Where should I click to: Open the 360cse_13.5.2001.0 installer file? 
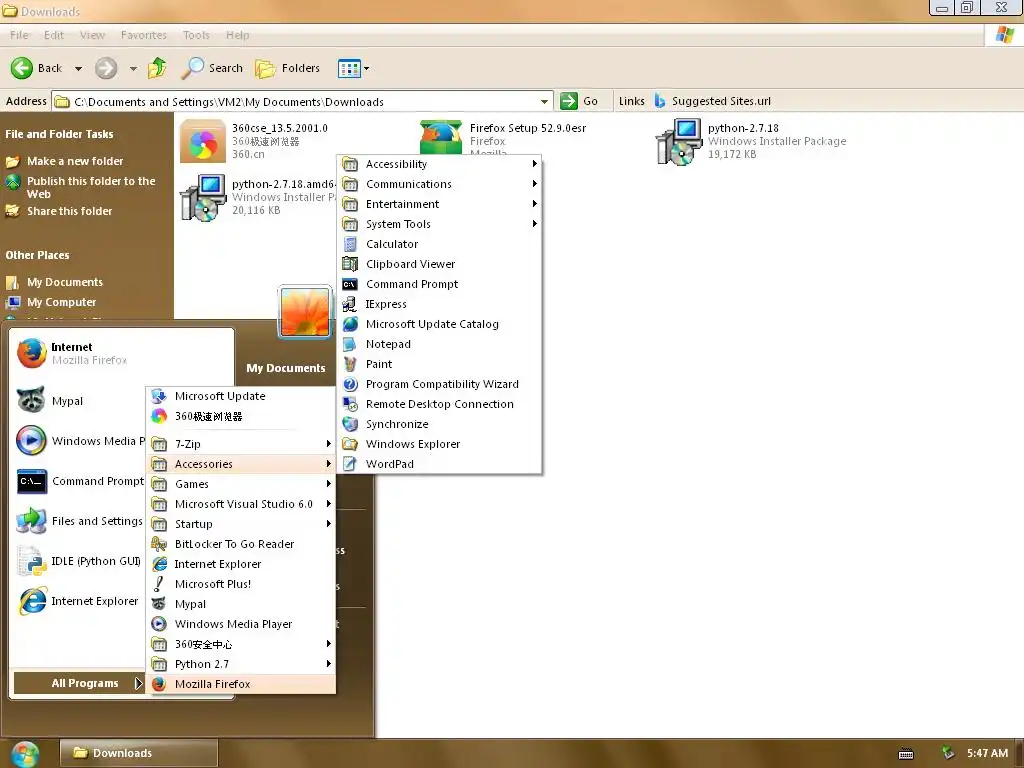(x=255, y=140)
